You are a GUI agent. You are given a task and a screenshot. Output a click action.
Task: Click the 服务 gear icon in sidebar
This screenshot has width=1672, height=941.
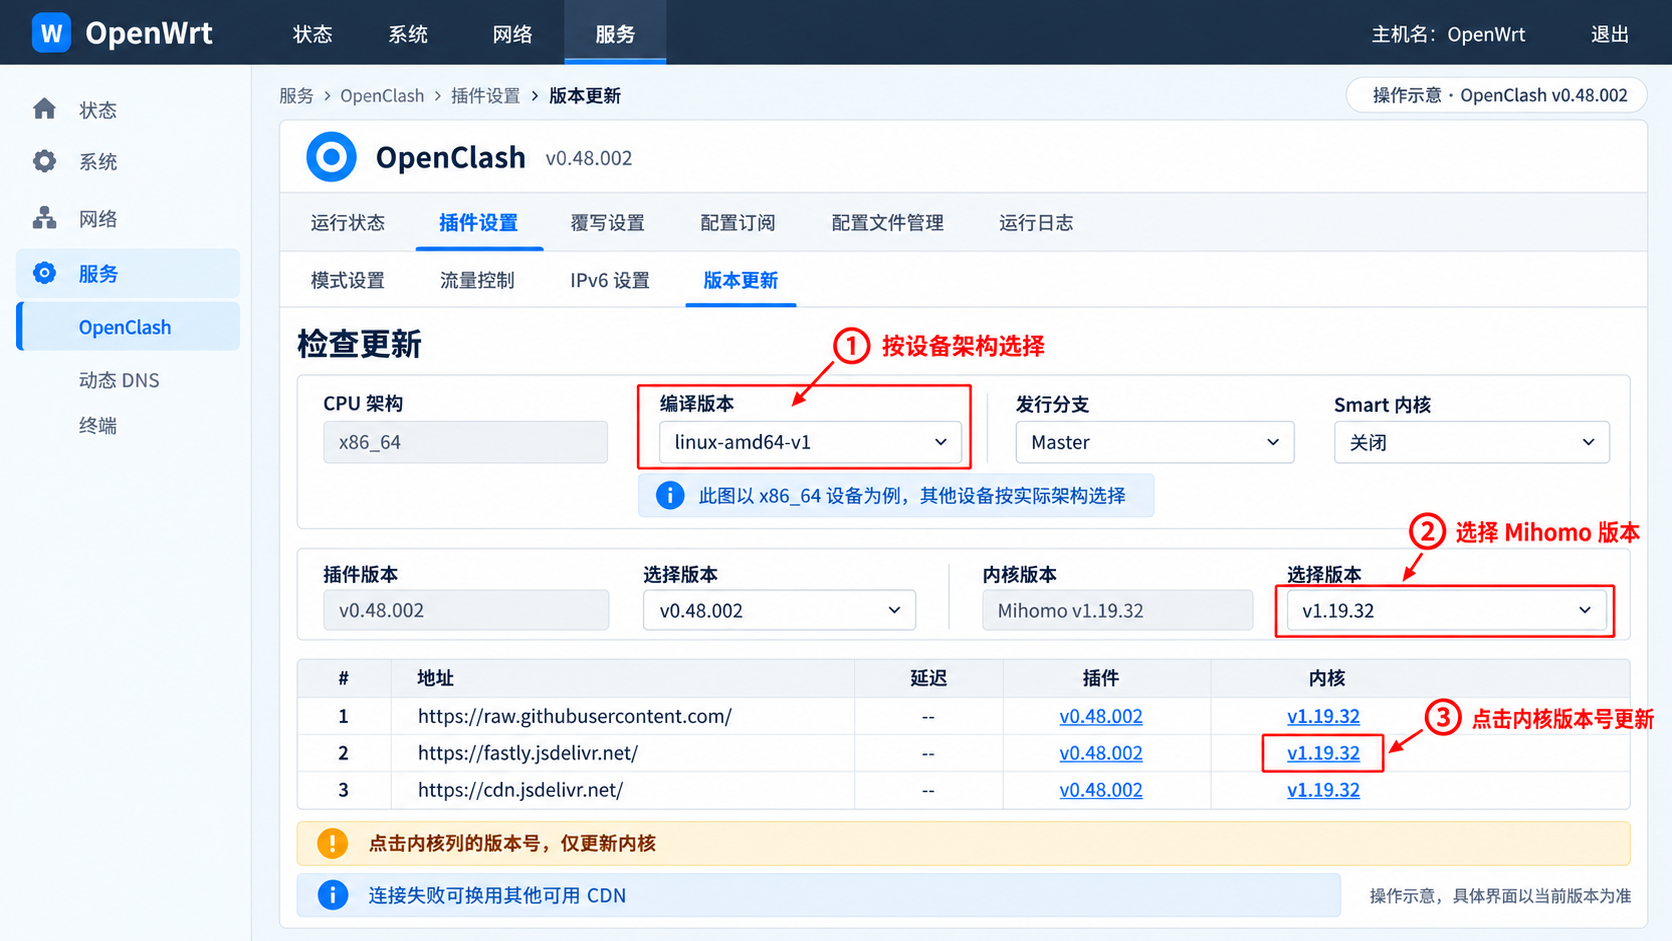(44, 273)
